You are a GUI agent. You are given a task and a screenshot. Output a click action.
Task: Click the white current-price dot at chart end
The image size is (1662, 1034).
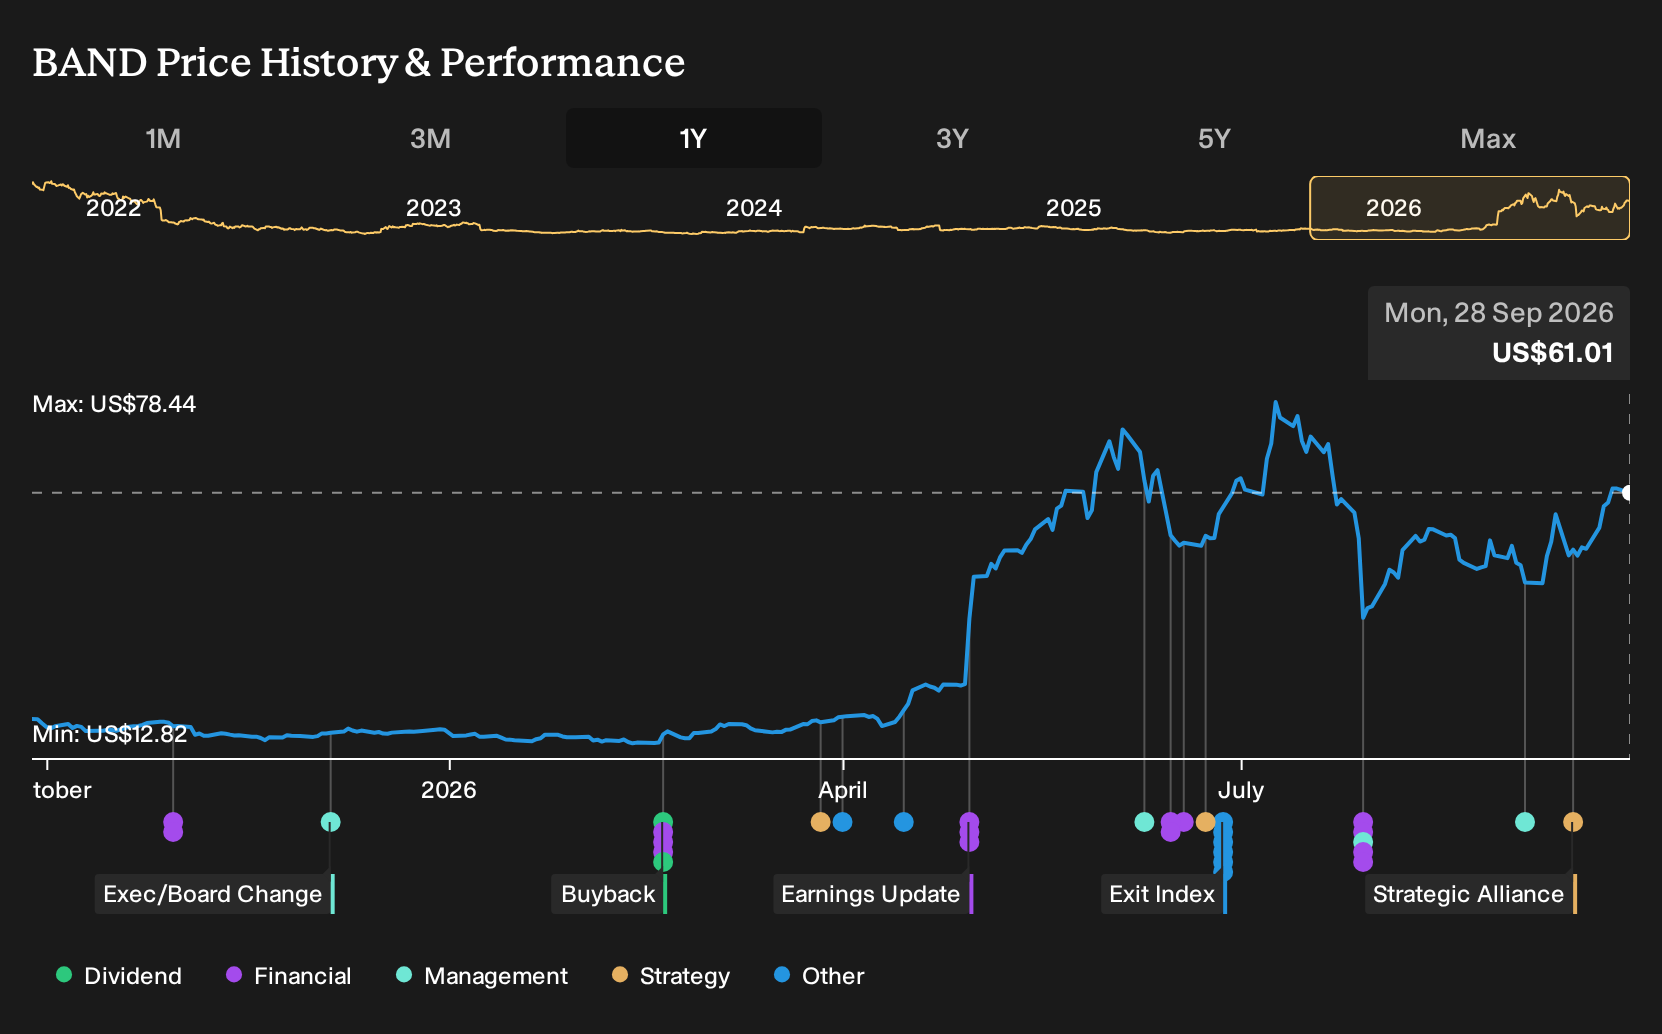coord(1627,493)
